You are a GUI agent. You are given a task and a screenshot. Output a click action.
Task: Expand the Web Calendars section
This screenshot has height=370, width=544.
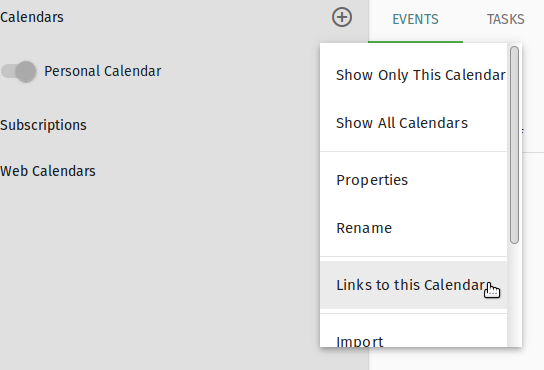click(48, 171)
